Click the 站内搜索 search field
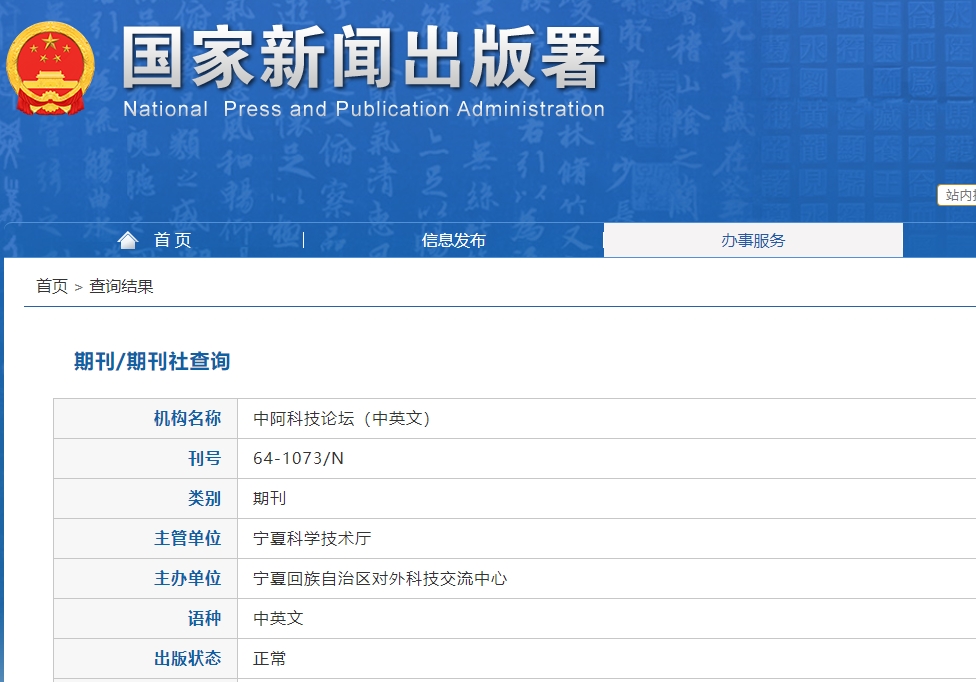This screenshot has height=682, width=976. tap(958, 195)
